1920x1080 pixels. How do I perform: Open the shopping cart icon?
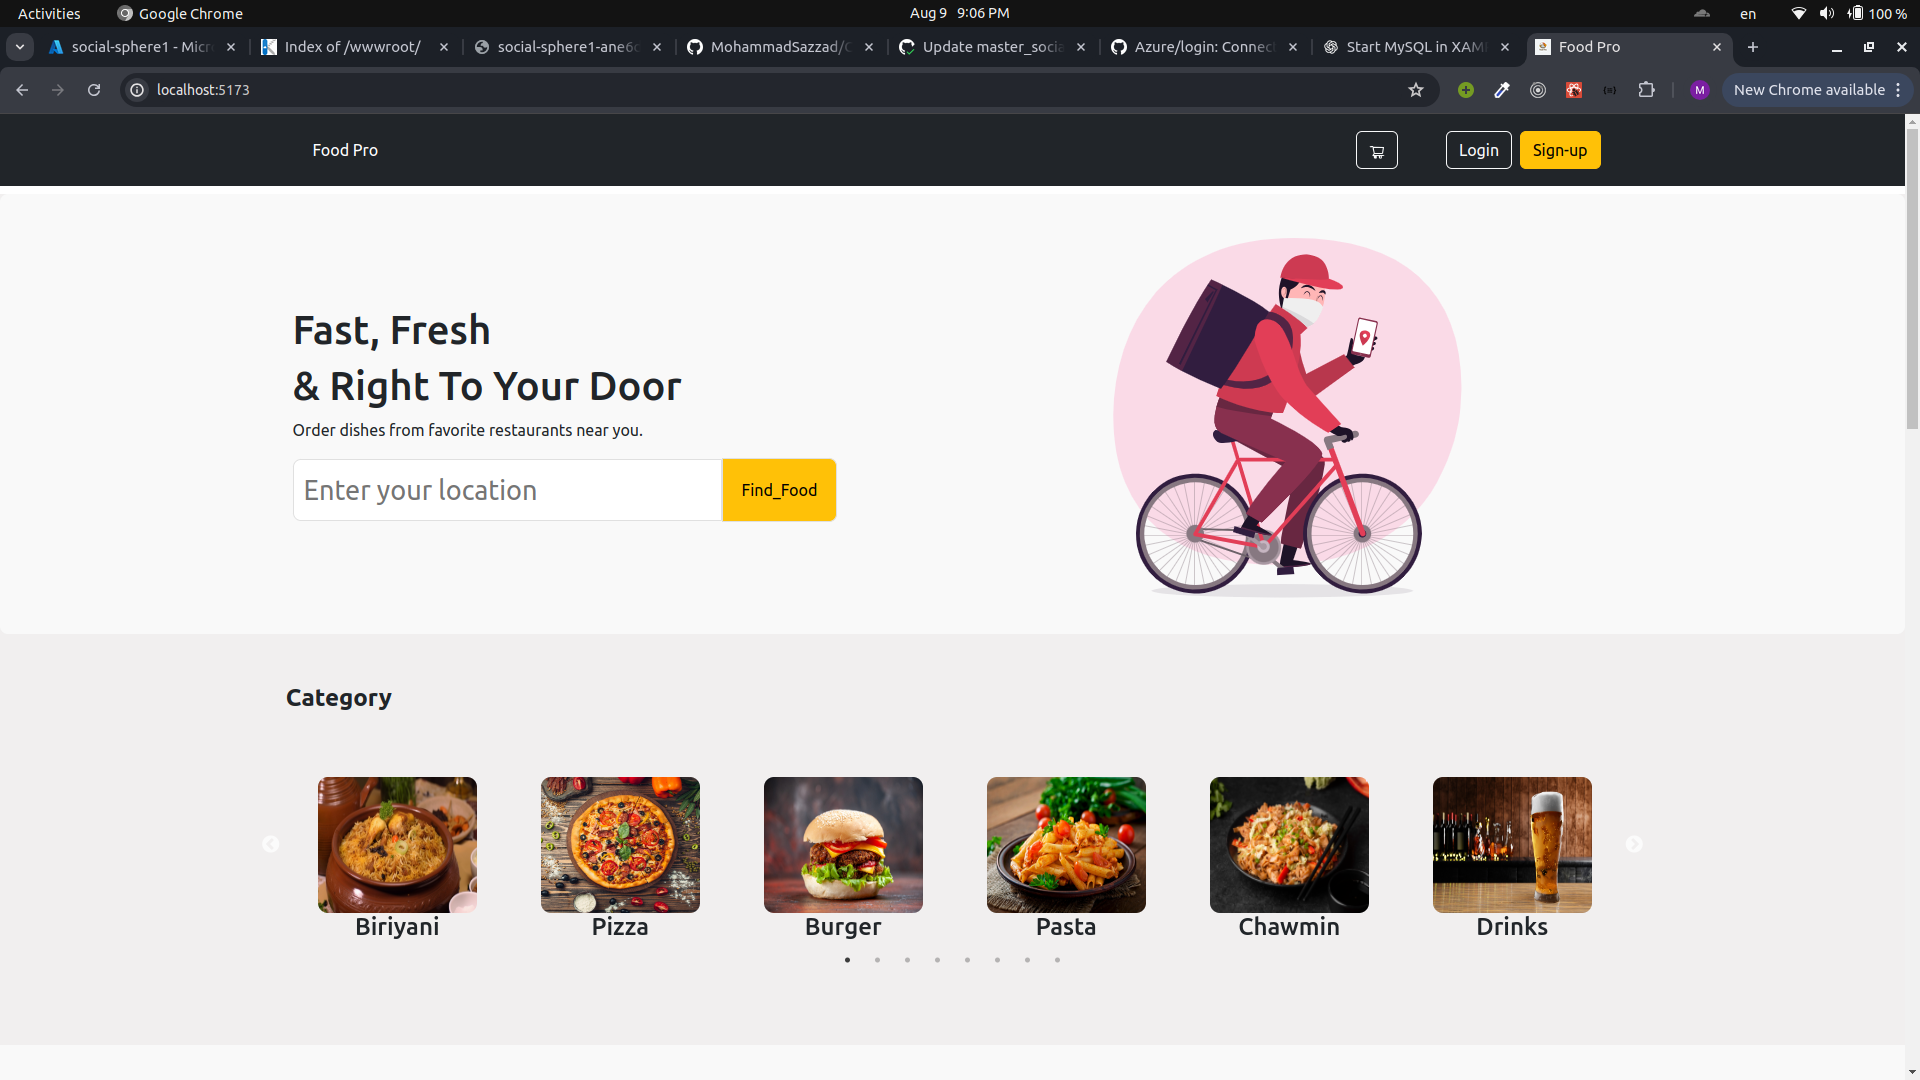click(x=1377, y=150)
